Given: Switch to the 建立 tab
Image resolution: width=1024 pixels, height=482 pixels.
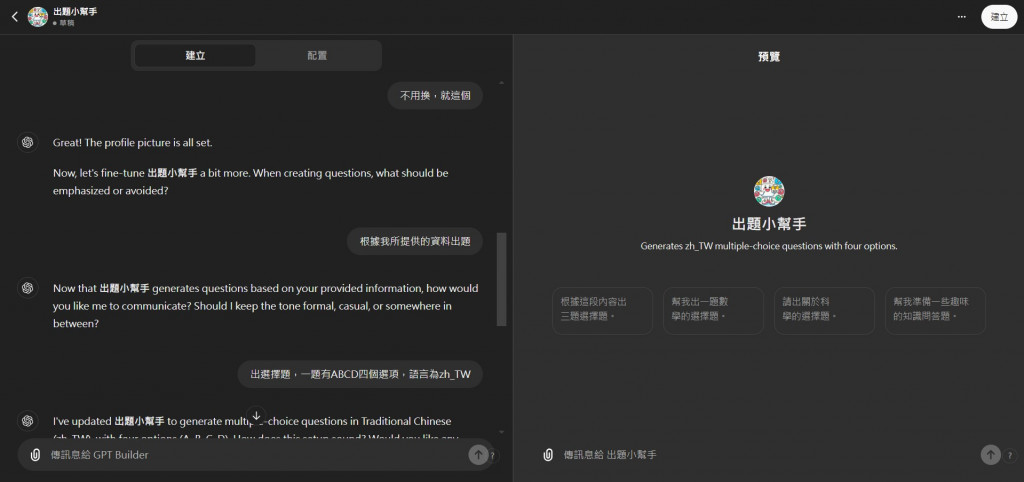Looking at the screenshot, I should (195, 56).
